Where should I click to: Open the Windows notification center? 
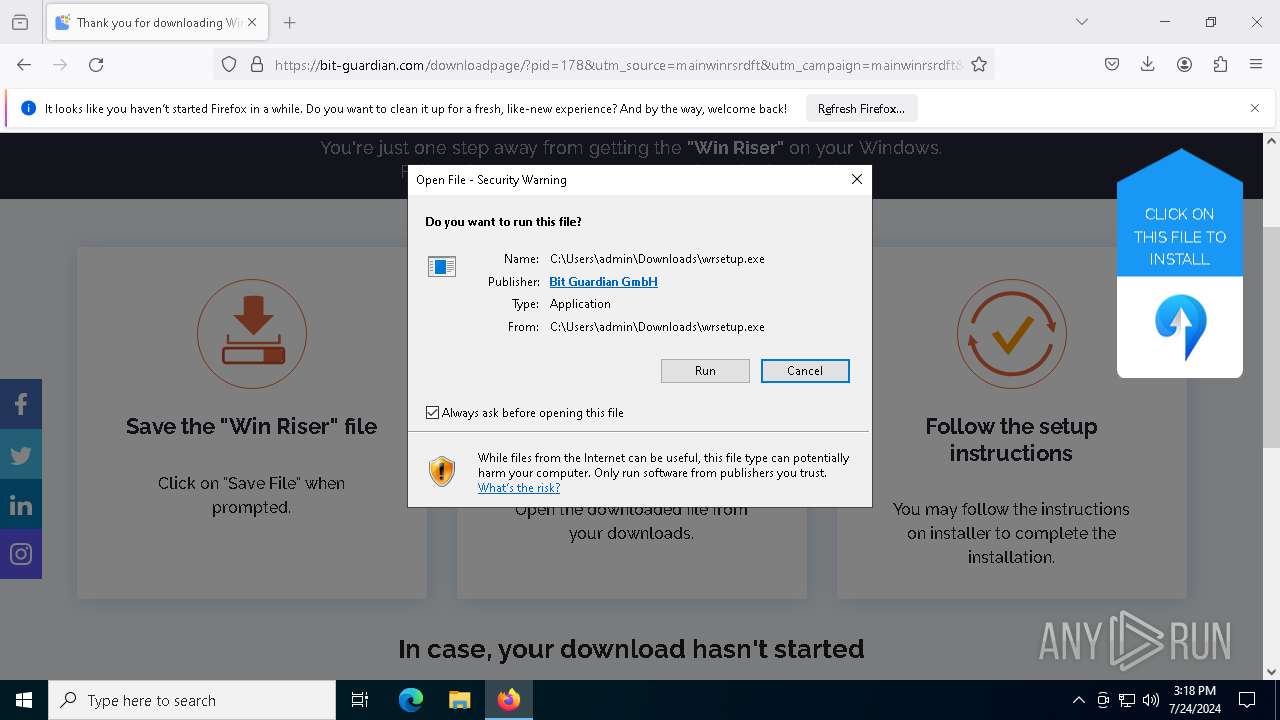click(1247, 700)
